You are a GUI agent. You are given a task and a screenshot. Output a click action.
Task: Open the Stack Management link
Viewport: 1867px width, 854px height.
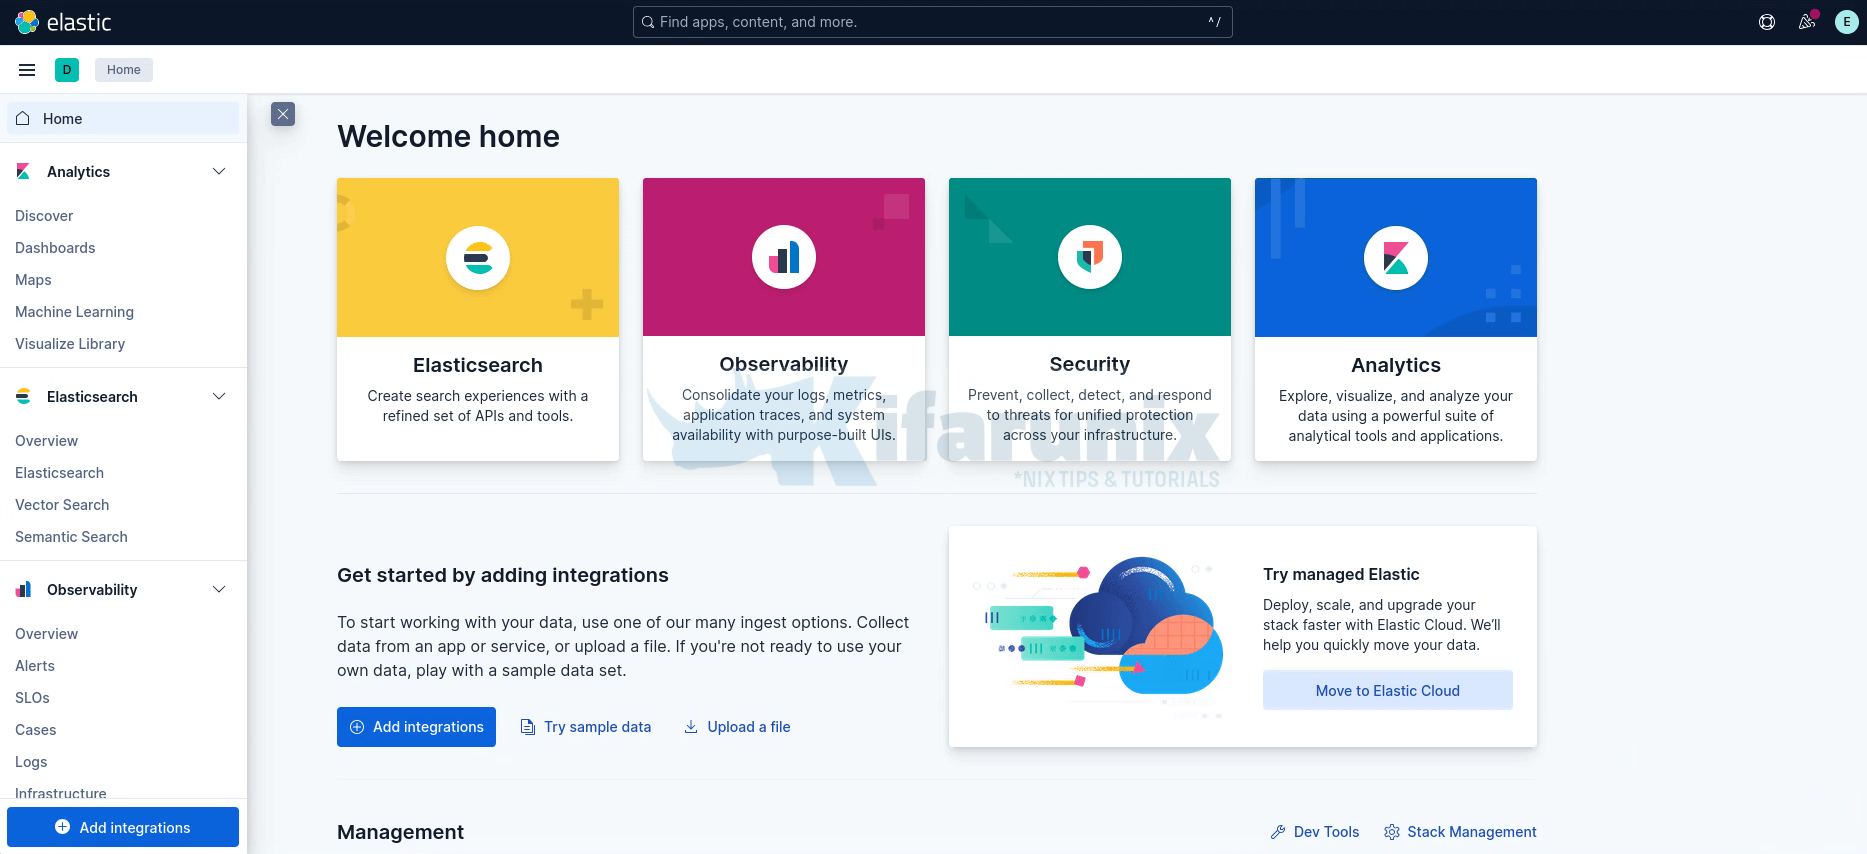coord(1471,832)
